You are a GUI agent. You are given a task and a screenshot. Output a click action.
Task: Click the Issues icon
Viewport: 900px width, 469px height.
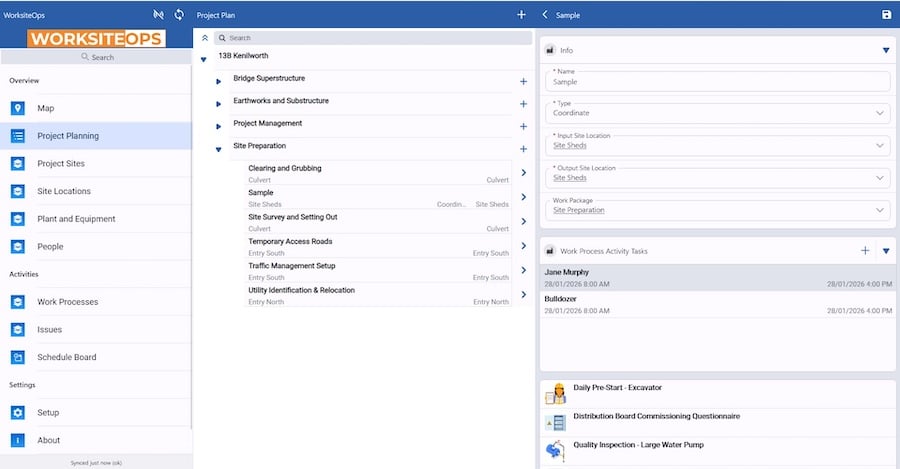pos(18,330)
